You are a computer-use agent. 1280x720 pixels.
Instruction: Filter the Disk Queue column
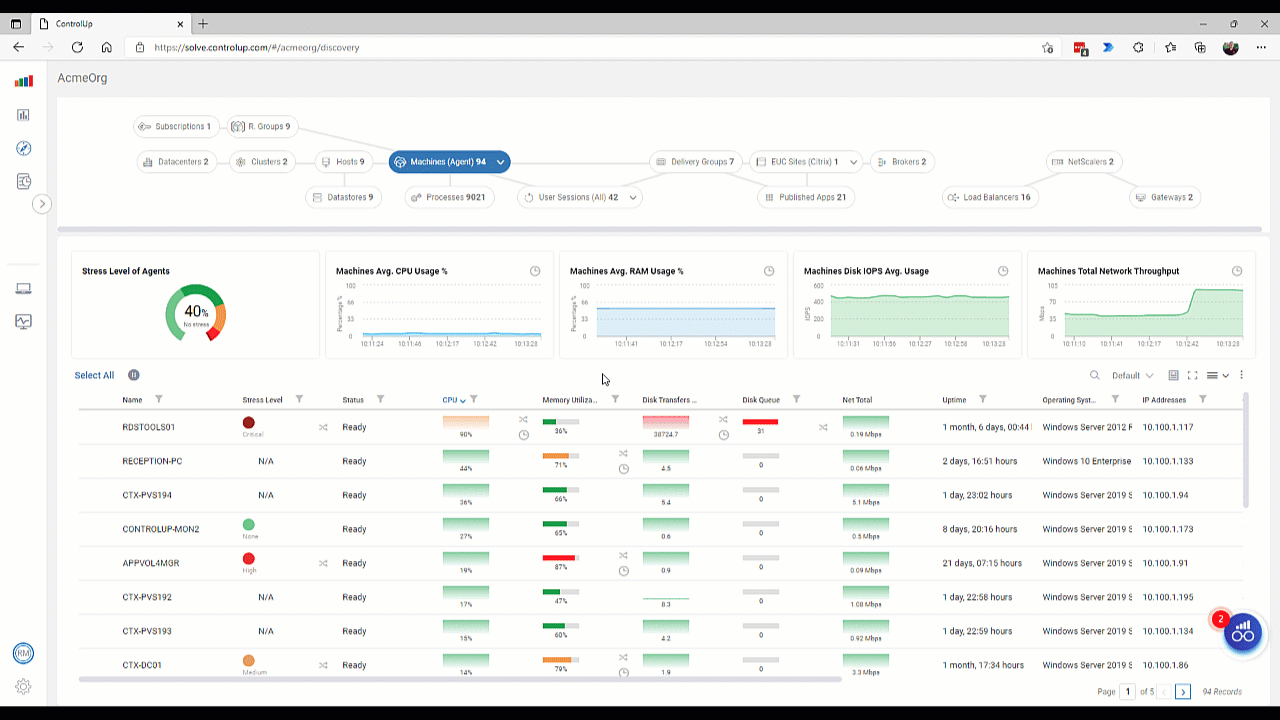(x=796, y=400)
